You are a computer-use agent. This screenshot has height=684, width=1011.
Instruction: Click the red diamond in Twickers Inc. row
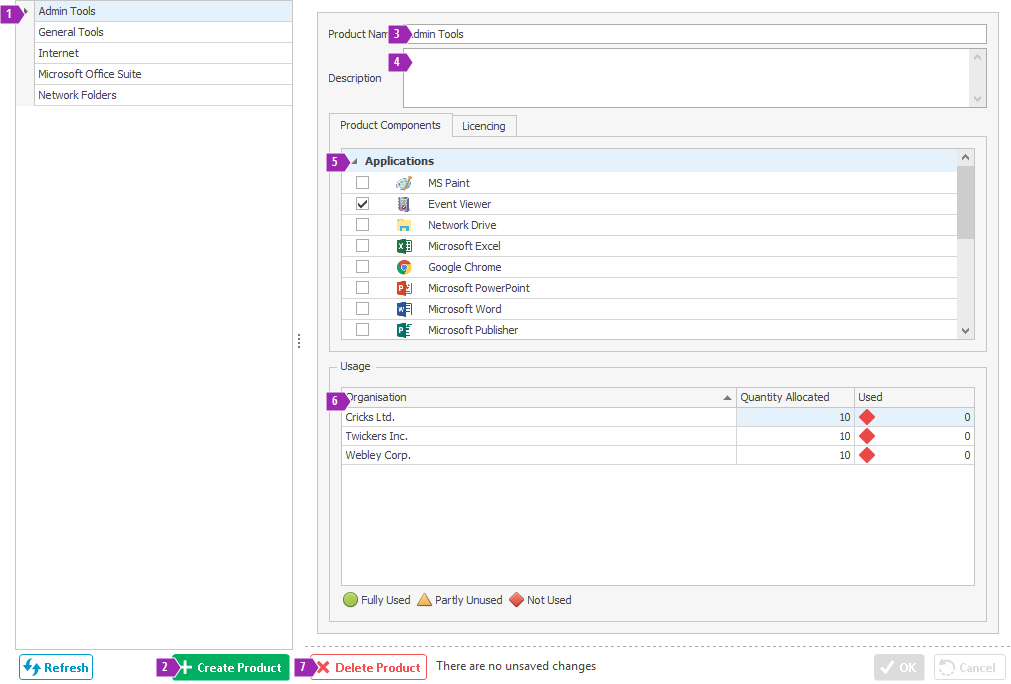[x=867, y=436]
